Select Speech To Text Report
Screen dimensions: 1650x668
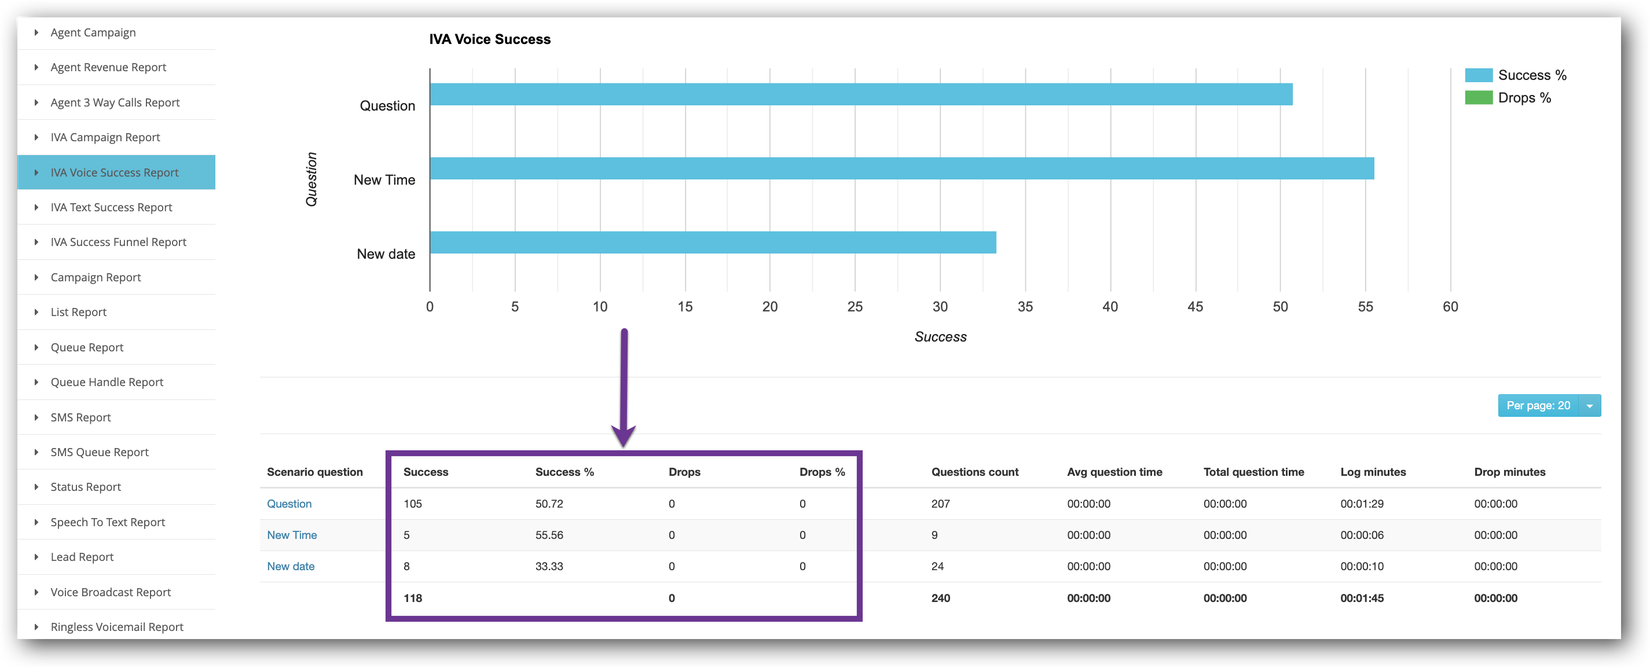tap(108, 523)
